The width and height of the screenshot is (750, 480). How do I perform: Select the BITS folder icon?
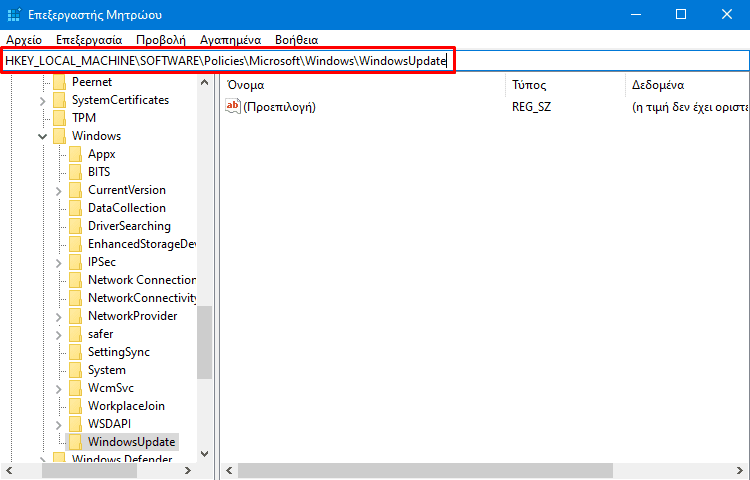[x=75, y=172]
